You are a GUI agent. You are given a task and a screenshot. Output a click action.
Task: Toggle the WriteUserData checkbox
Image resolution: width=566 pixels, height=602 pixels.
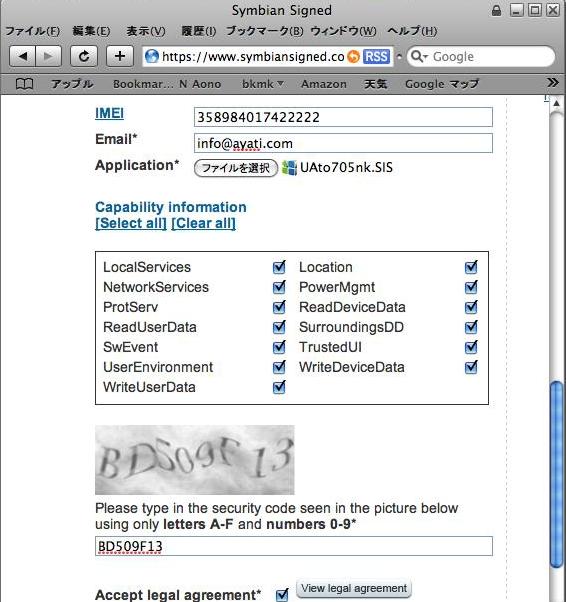pyautogui.click(x=279, y=387)
